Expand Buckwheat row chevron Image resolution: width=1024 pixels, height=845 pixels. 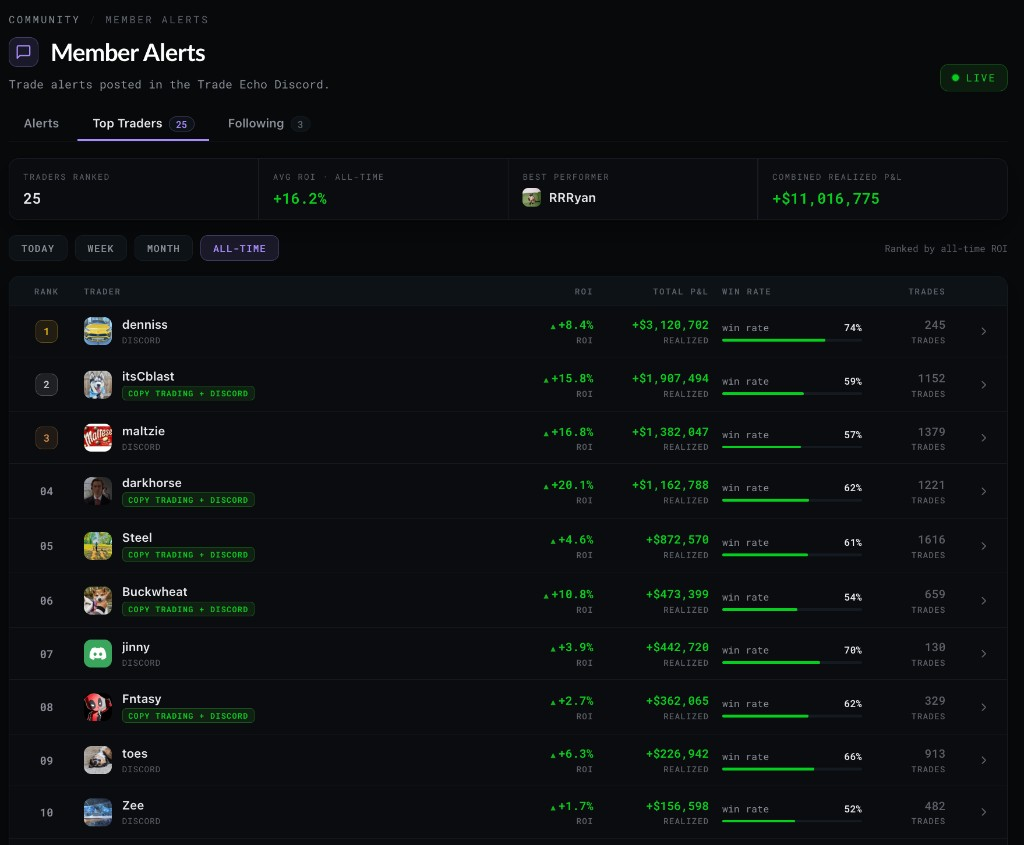click(x=984, y=601)
